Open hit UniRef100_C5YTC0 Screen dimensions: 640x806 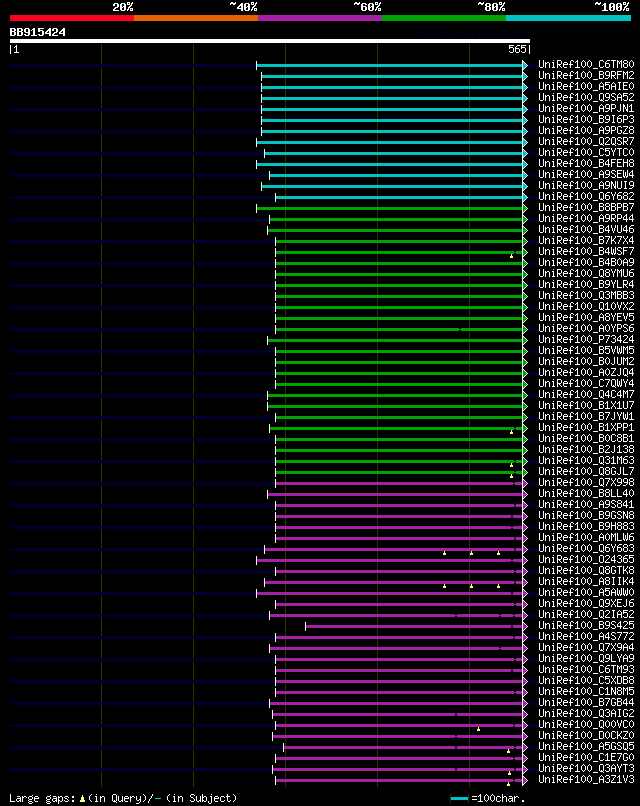tap(586, 153)
